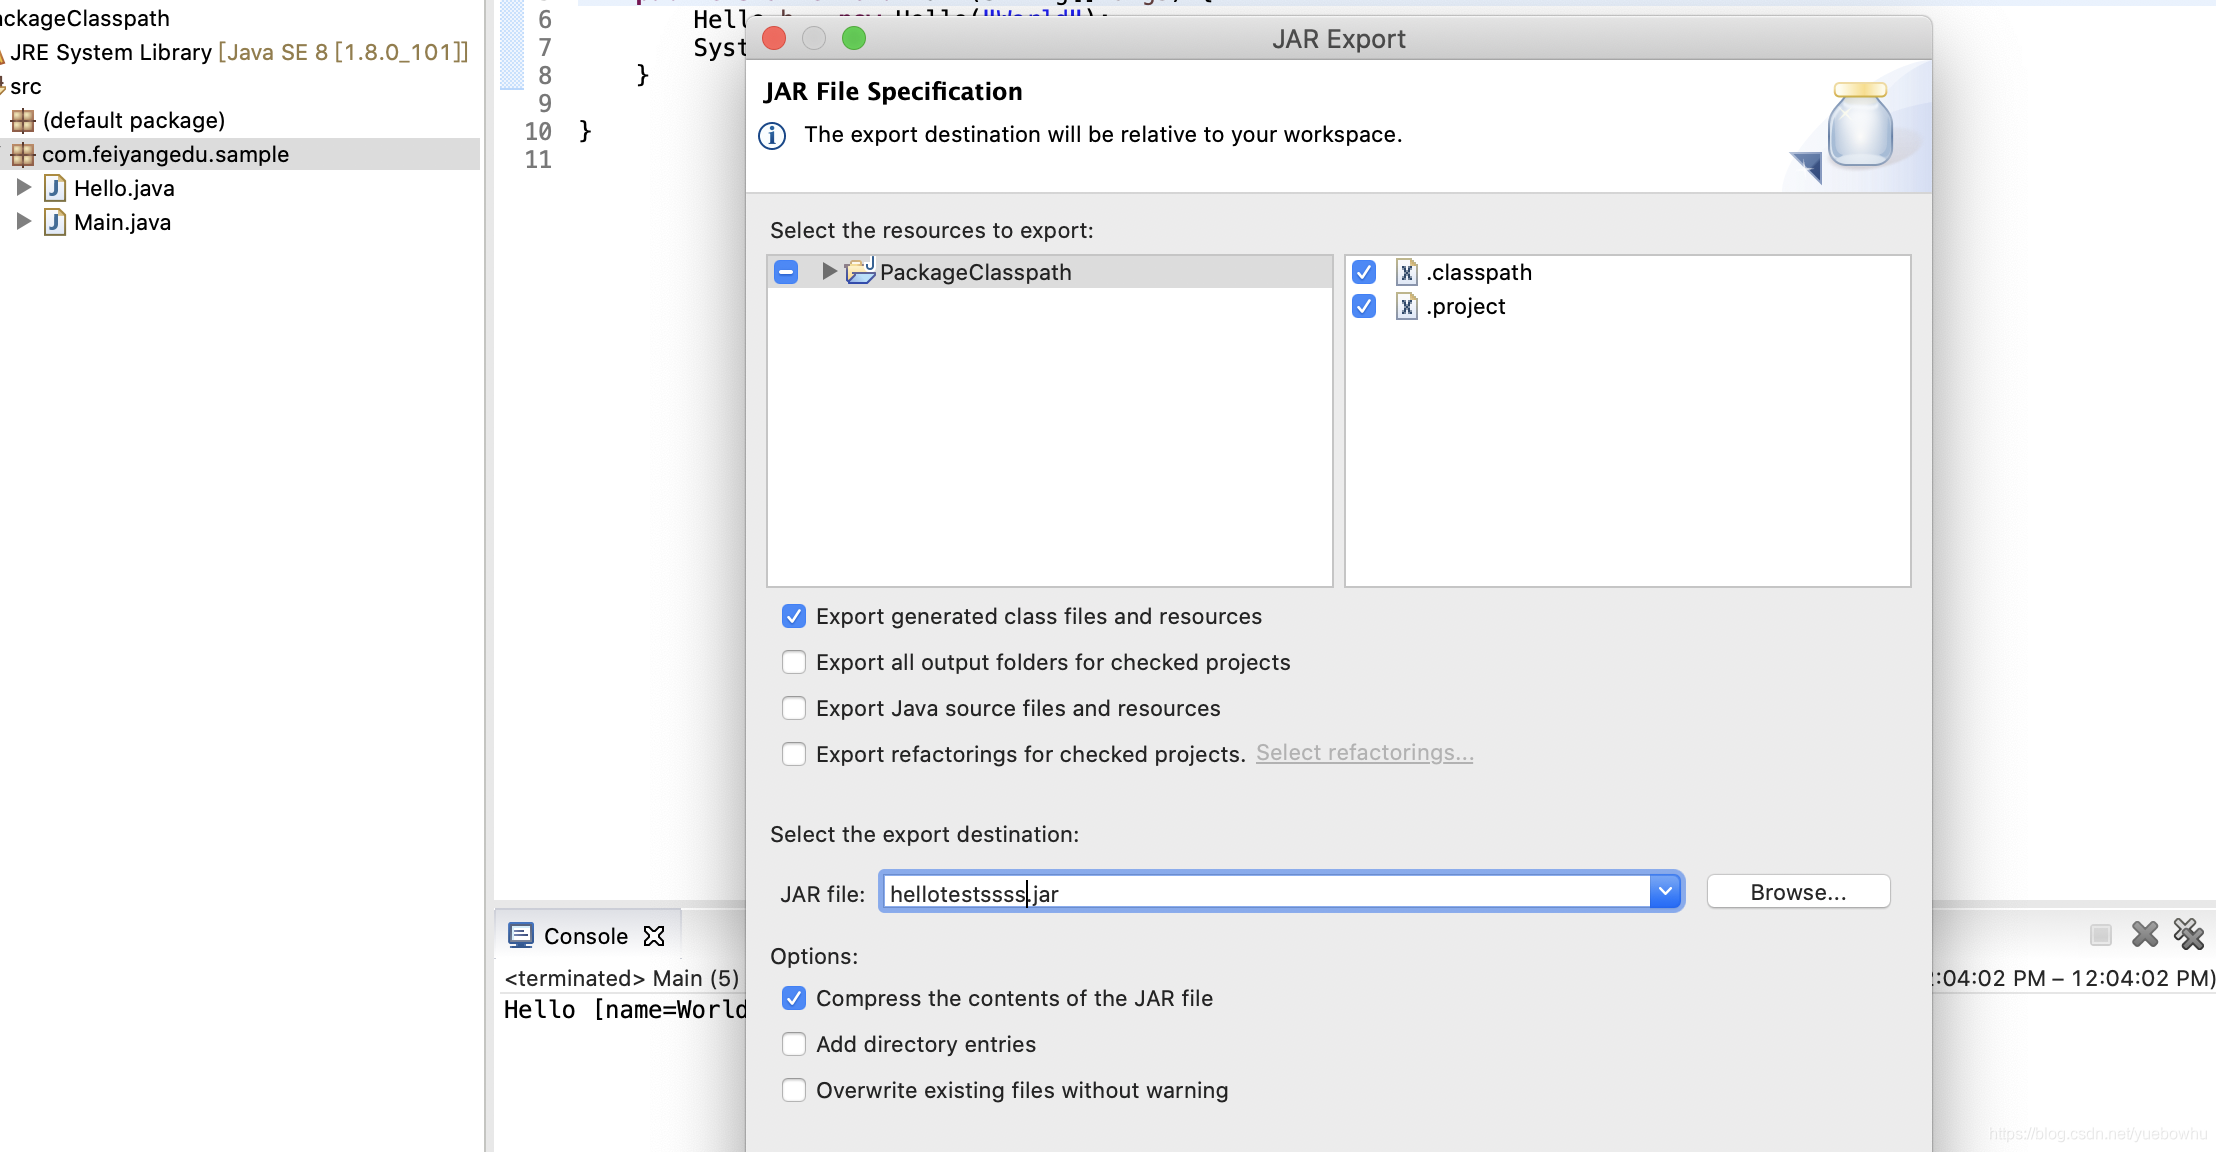Open the Select refactorings... link
Screen dimensions: 2216x1152
pos(1364,753)
